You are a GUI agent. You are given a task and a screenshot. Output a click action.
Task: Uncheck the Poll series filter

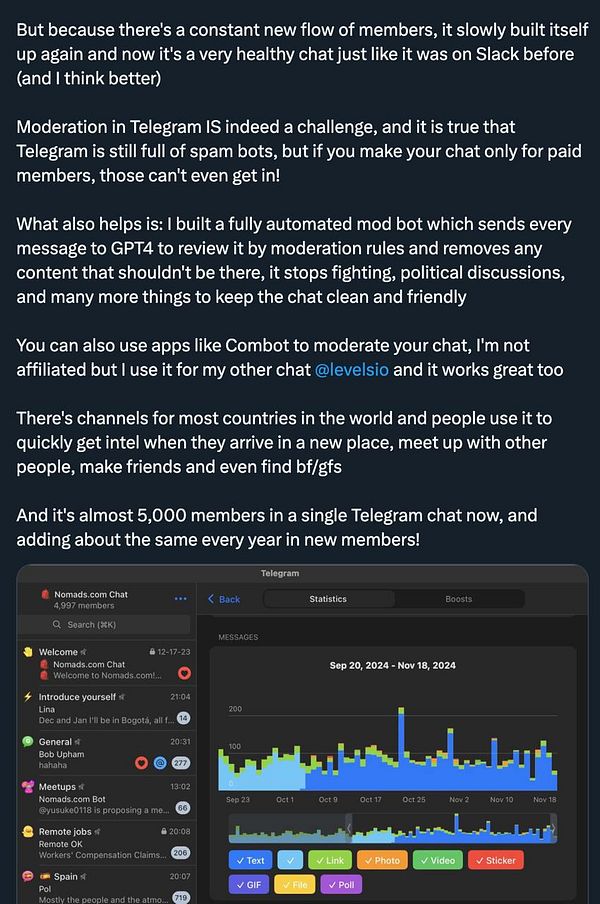click(x=341, y=884)
